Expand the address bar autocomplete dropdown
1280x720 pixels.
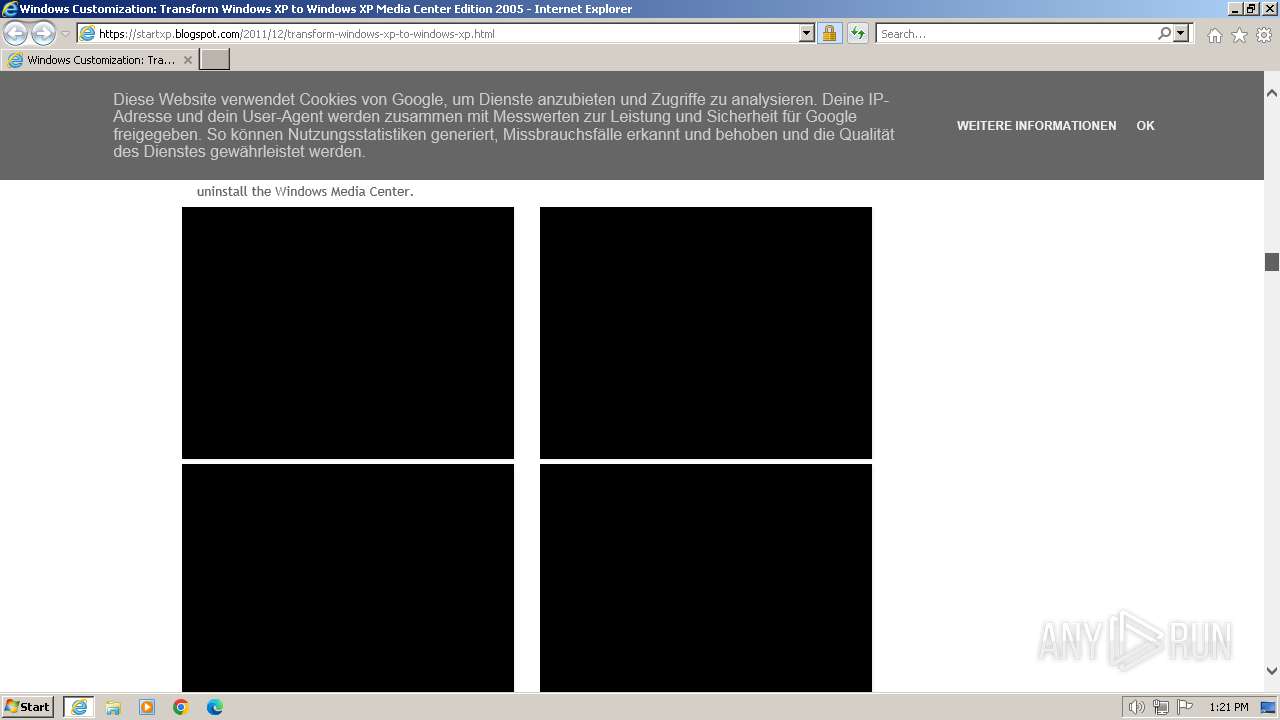(807, 34)
